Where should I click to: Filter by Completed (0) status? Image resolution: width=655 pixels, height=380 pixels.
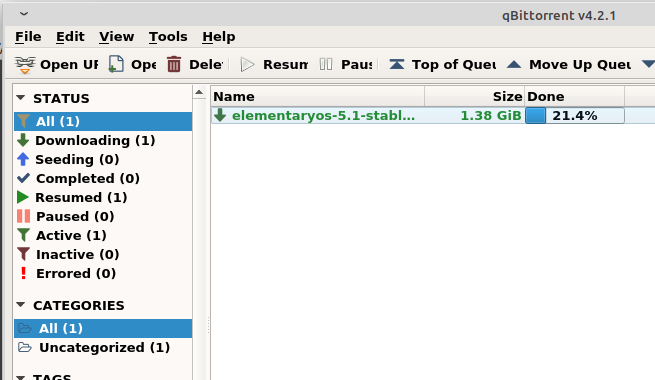(103, 179)
